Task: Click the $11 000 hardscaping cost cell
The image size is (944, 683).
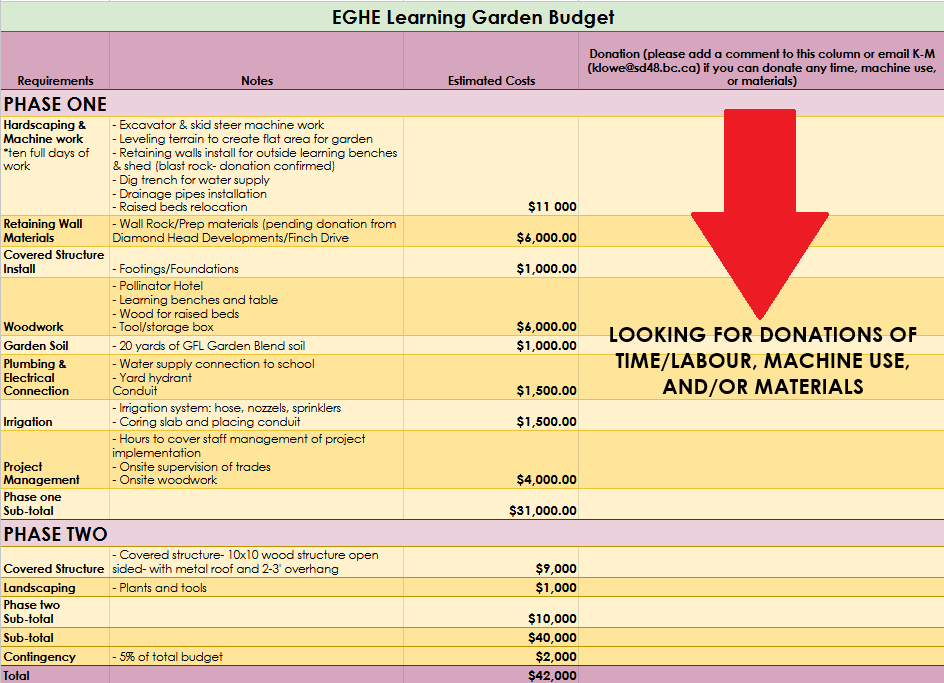Action: [552, 207]
